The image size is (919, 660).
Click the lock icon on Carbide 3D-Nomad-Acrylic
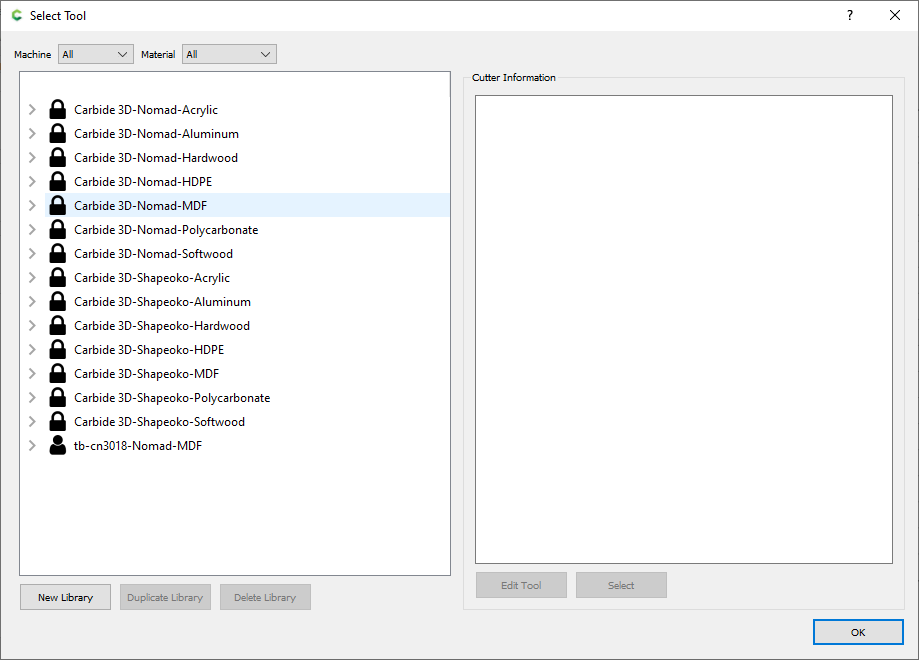click(57, 109)
